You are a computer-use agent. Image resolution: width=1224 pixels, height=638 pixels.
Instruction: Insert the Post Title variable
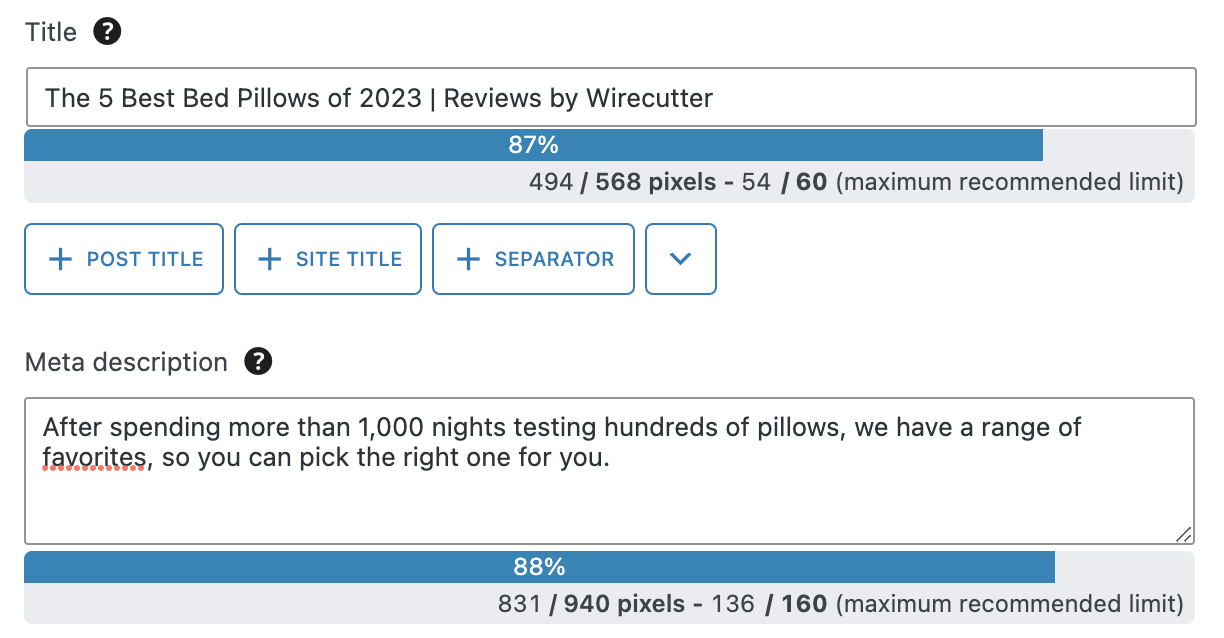point(123,258)
